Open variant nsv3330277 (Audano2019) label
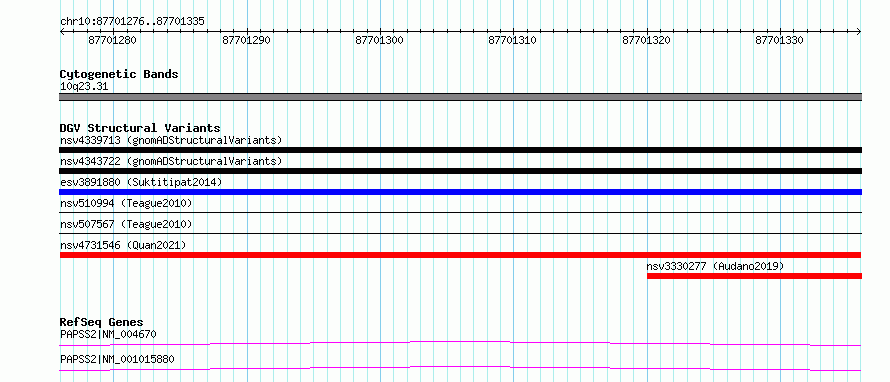The width and height of the screenshot is (890, 382). 715,266
